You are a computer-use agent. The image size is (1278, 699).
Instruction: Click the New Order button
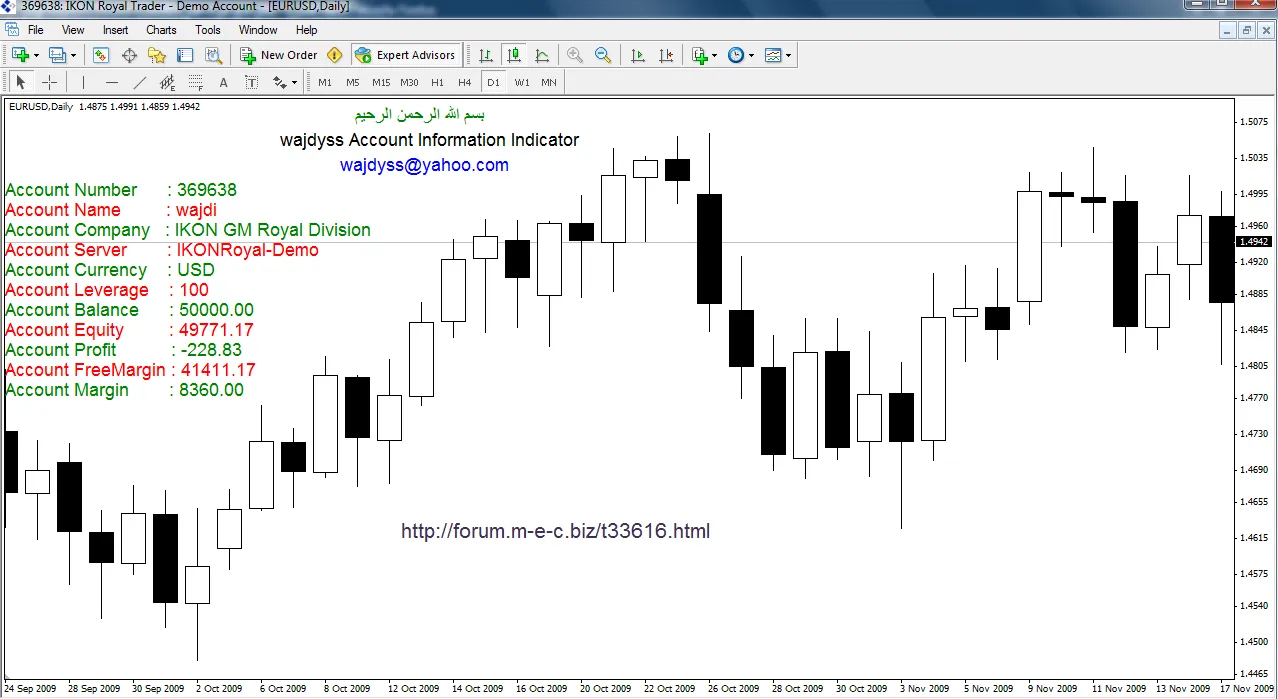279,55
